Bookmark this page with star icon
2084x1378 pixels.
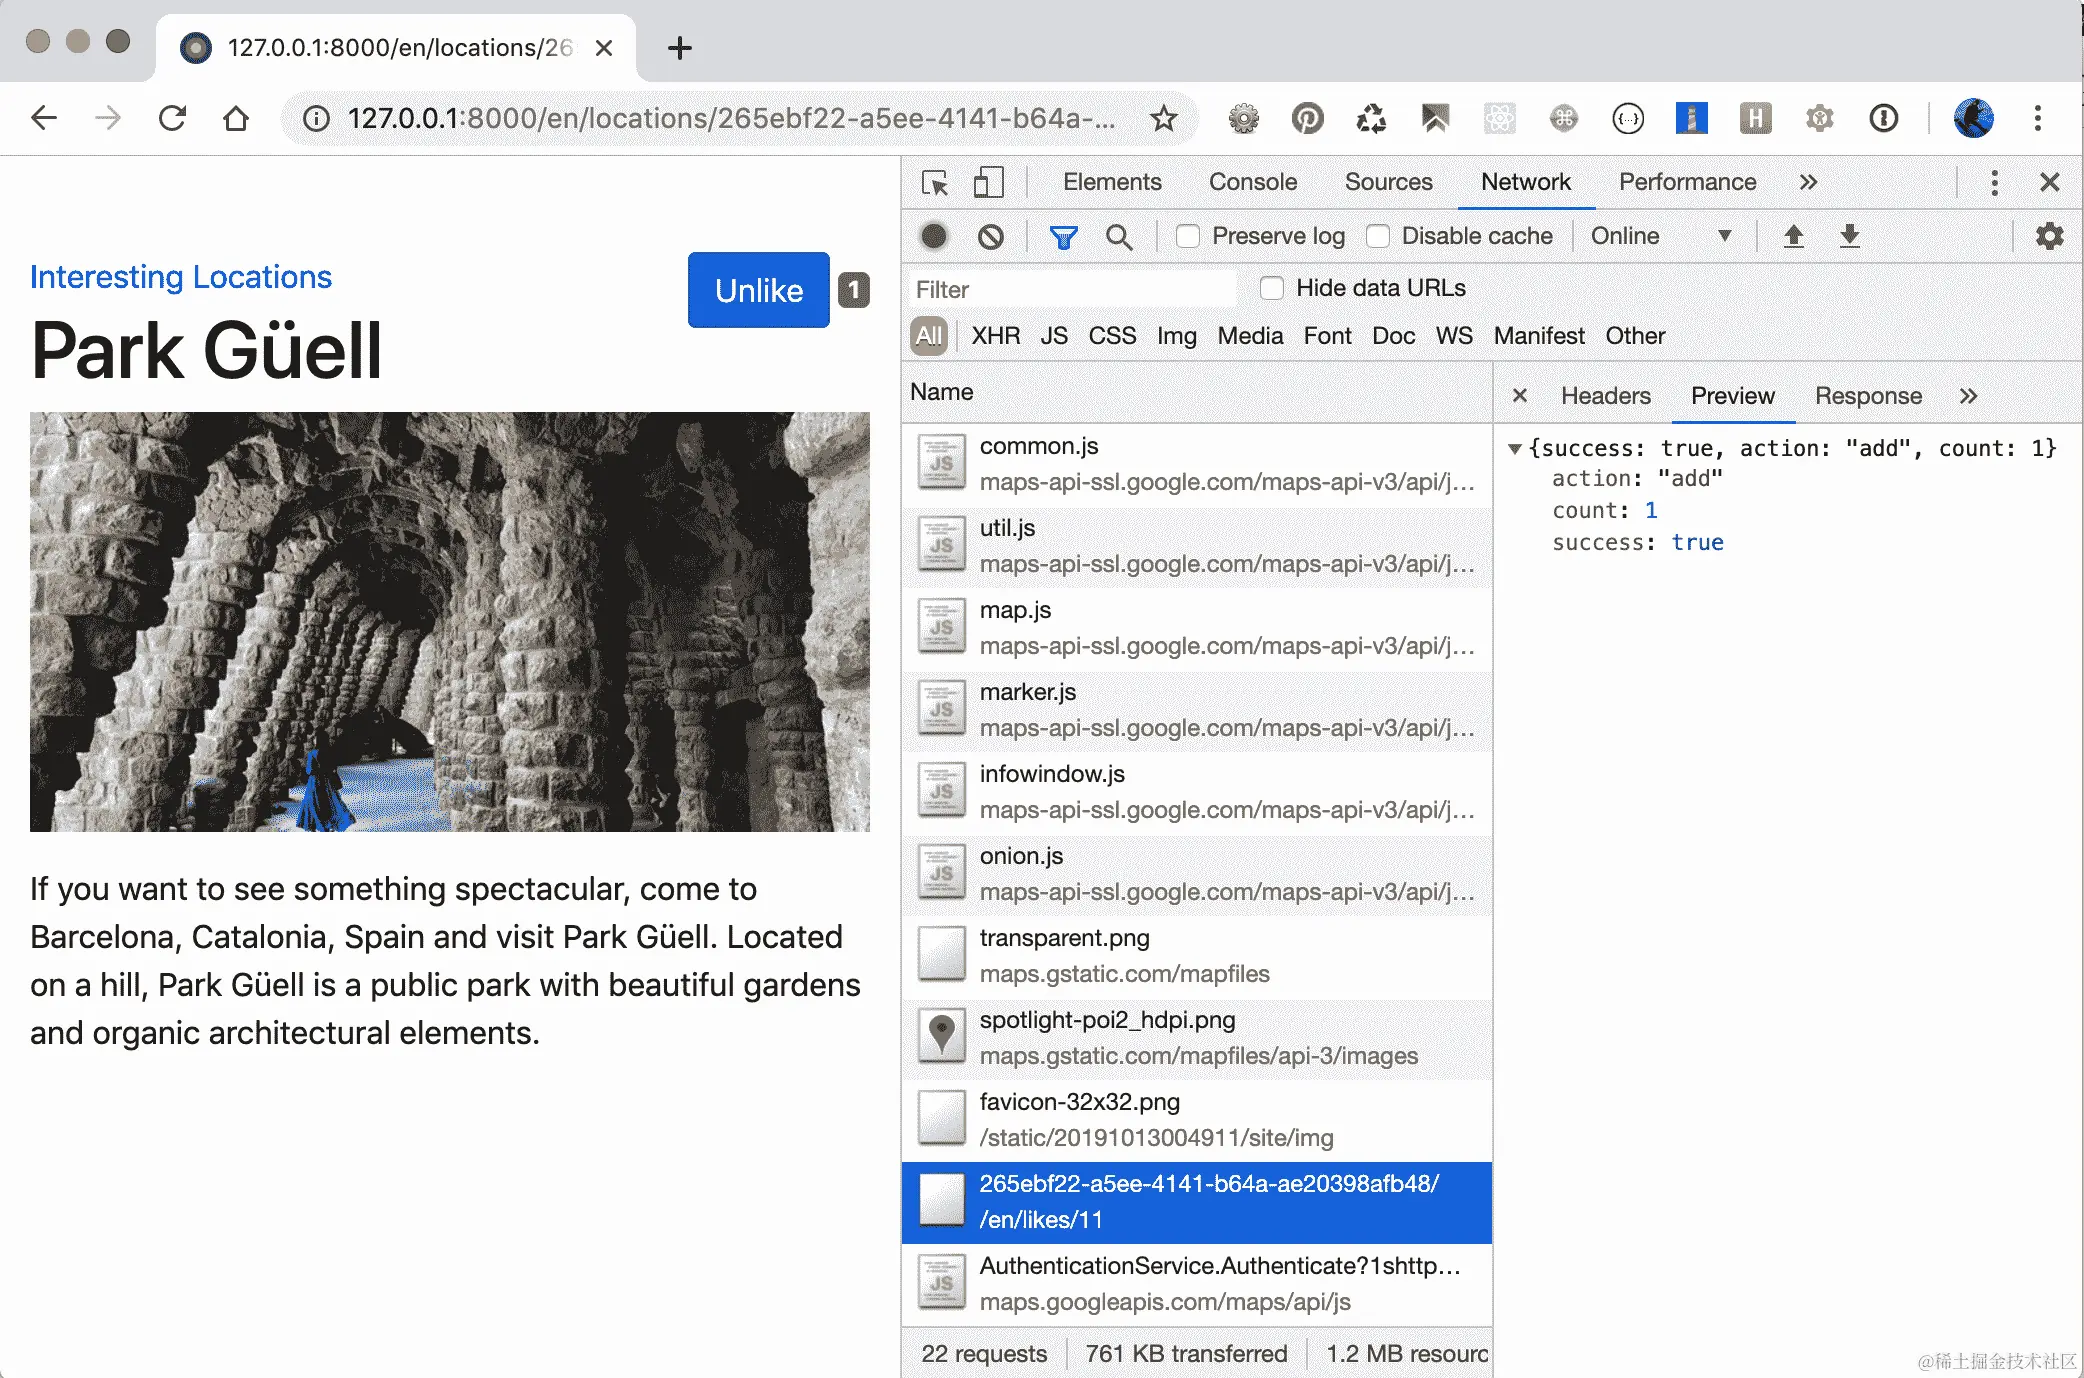click(x=1163, y=119)
